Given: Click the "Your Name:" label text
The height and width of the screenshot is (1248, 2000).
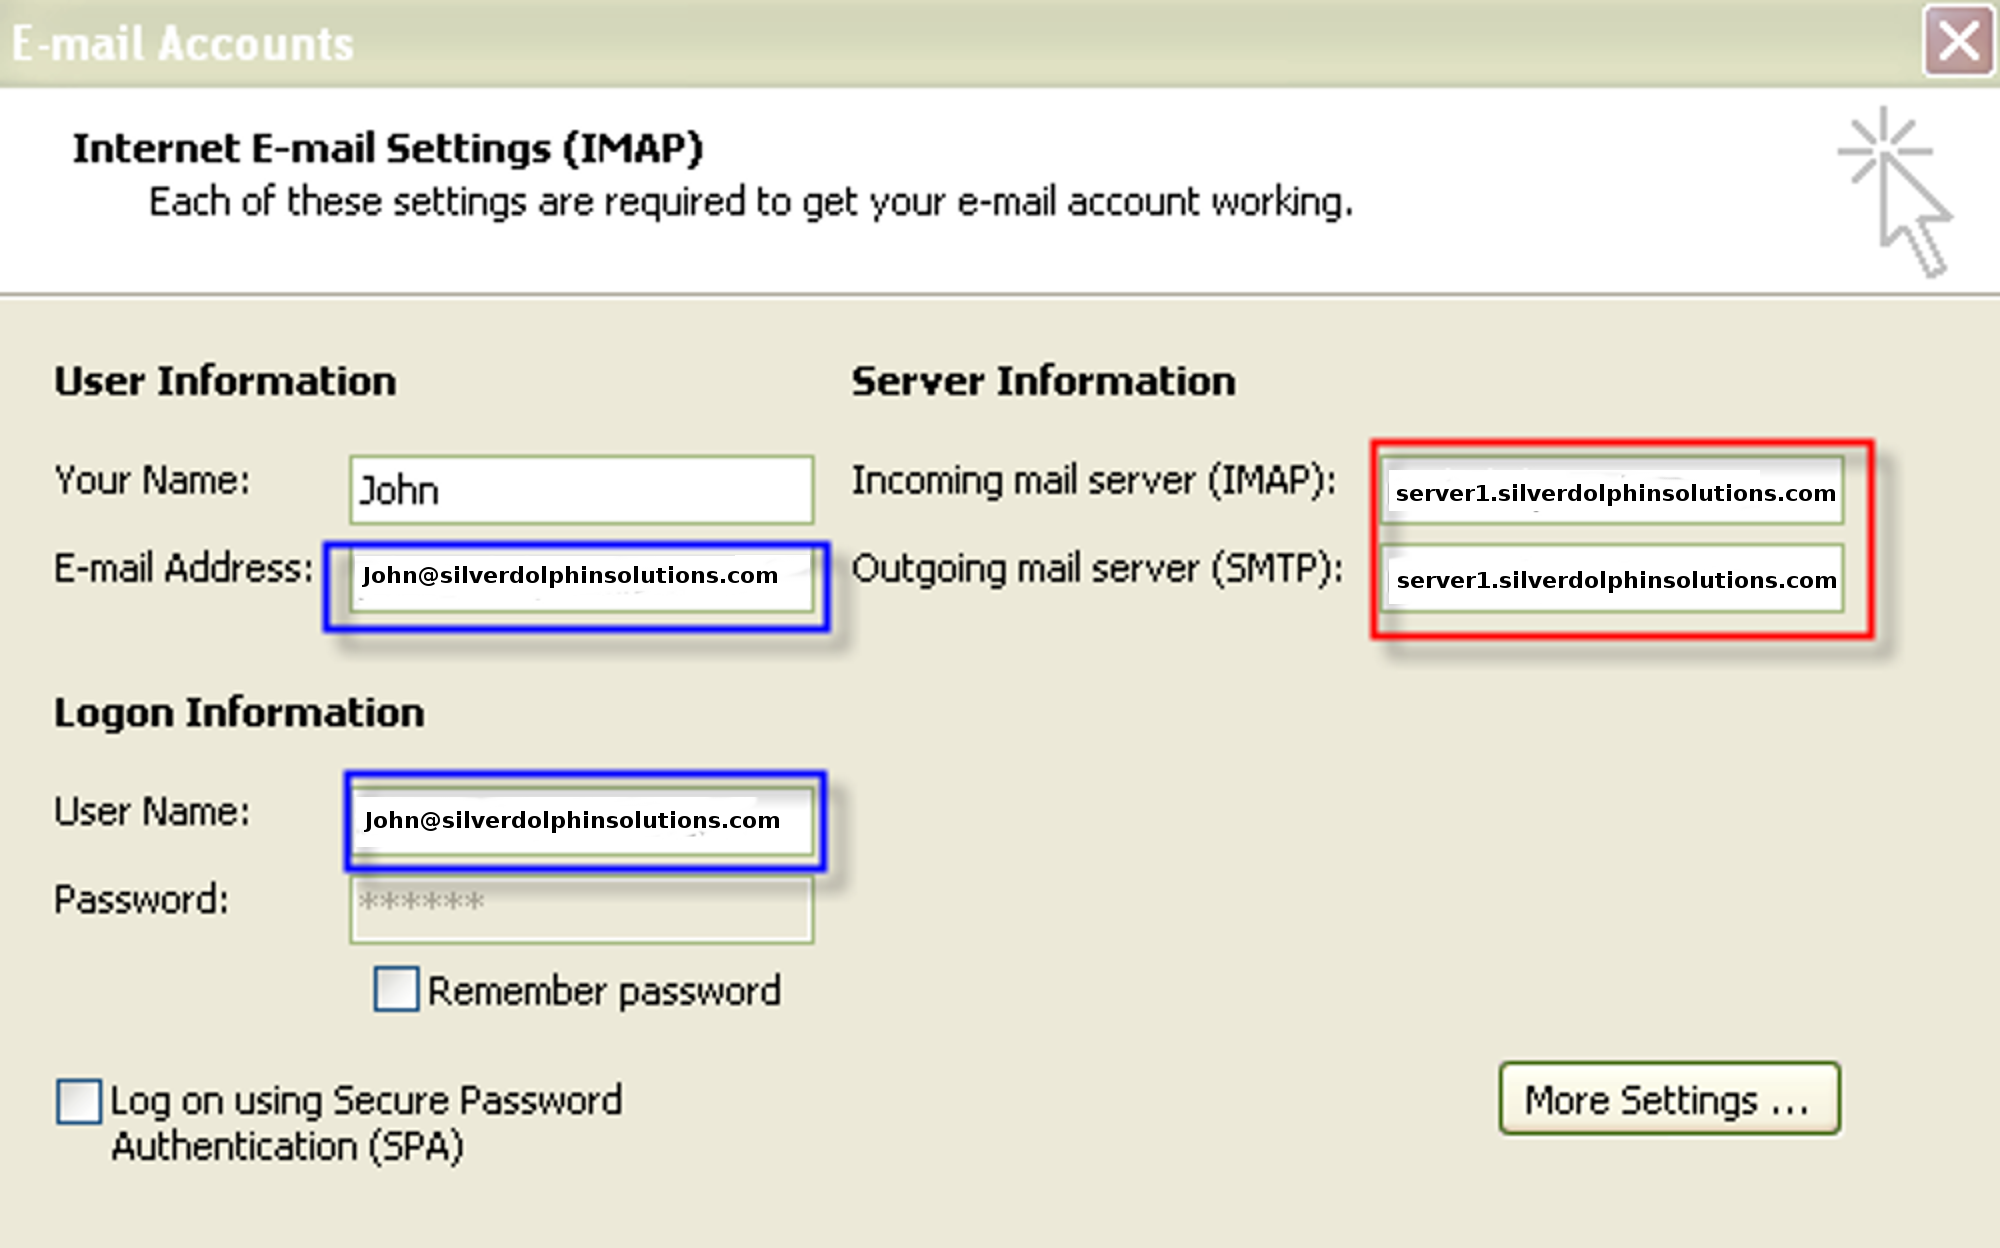Looking at the screenshot, I should pos(152,480).
